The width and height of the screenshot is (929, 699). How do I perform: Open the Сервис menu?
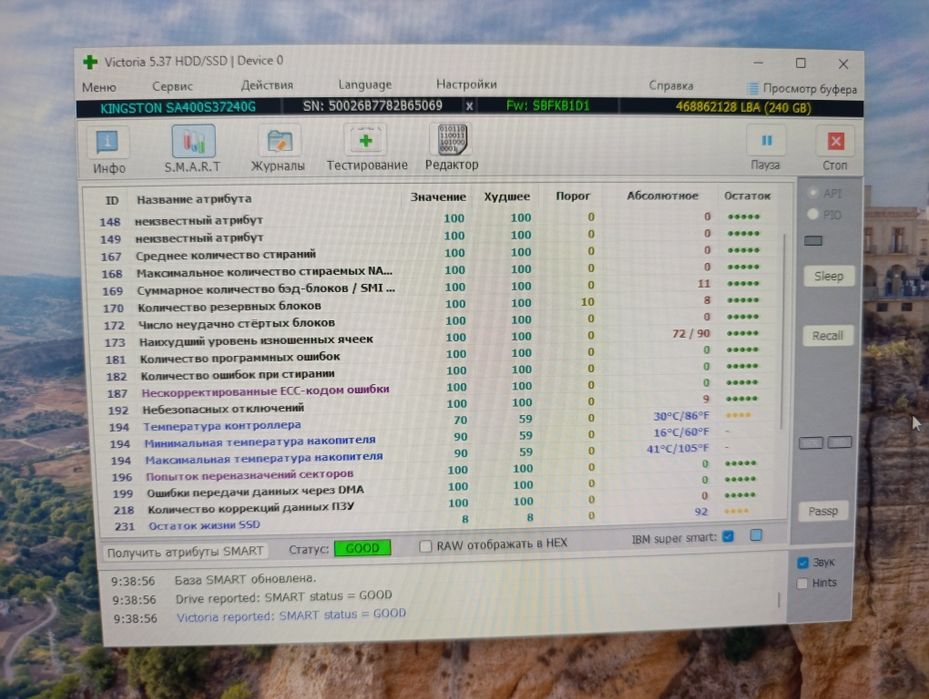(172, 86)
